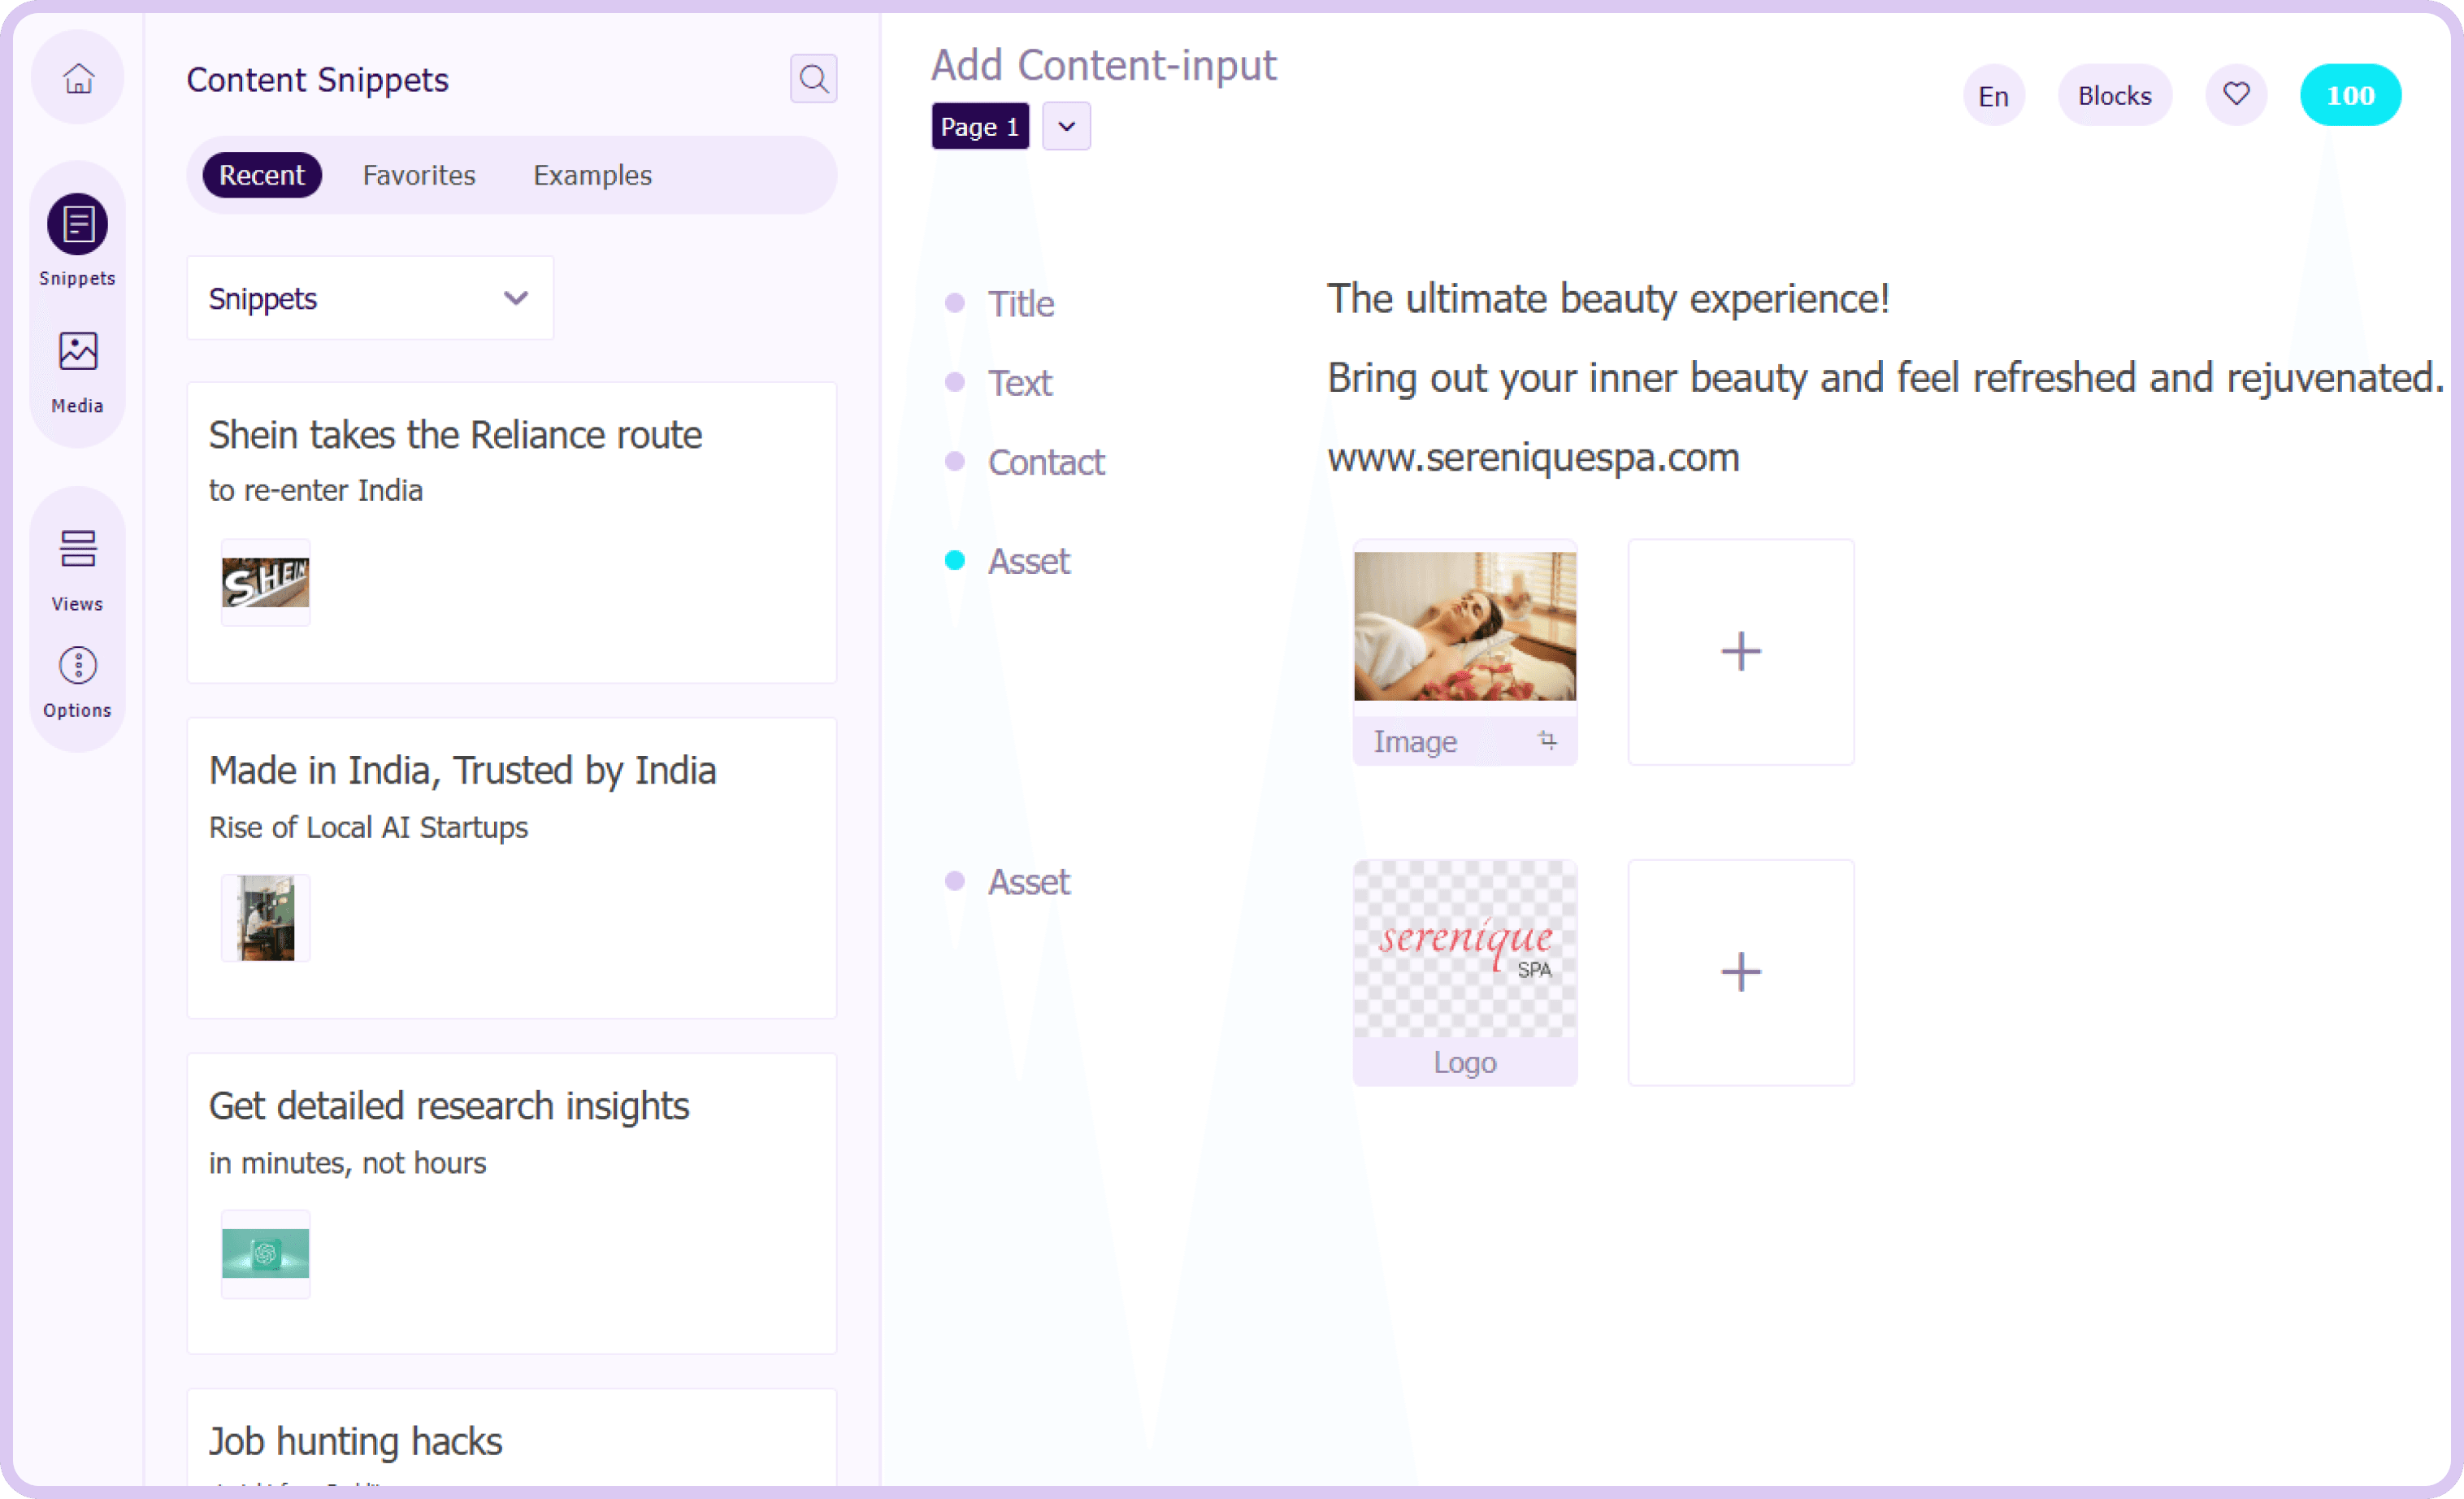
Task: Switch to the Examples tab
Action: click(592, 175)
